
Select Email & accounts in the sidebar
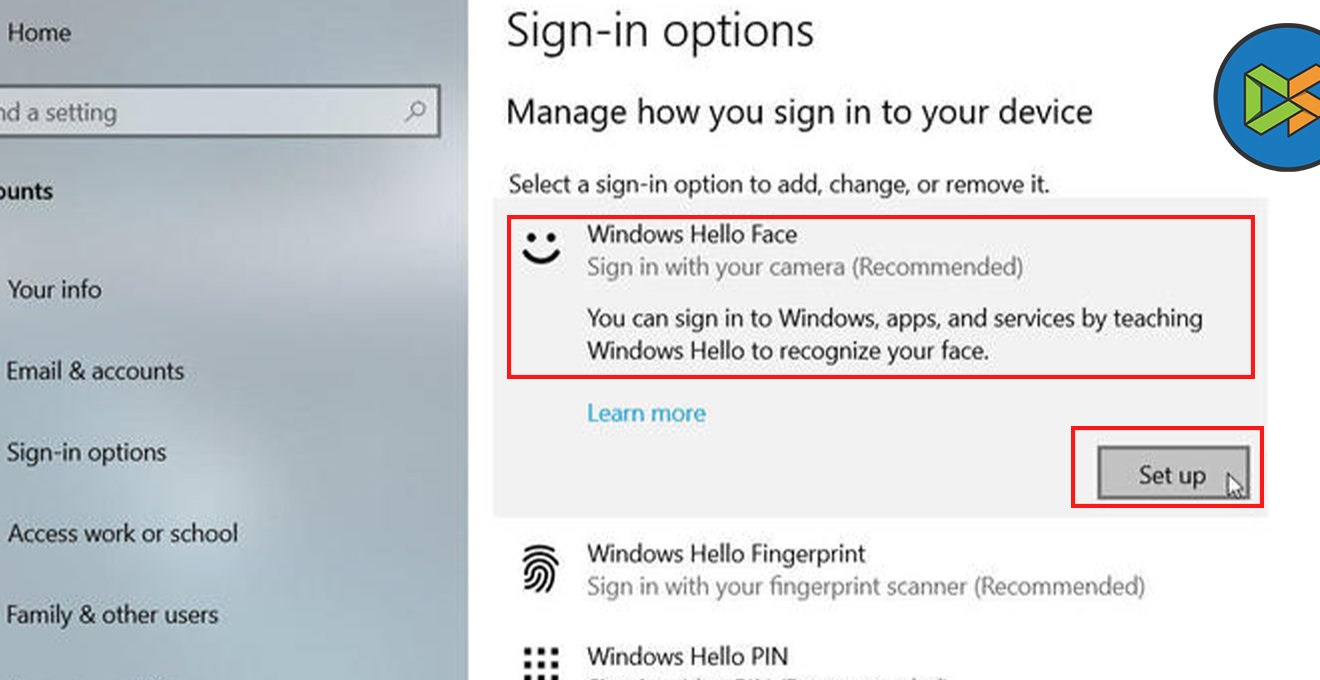[95, 371]
